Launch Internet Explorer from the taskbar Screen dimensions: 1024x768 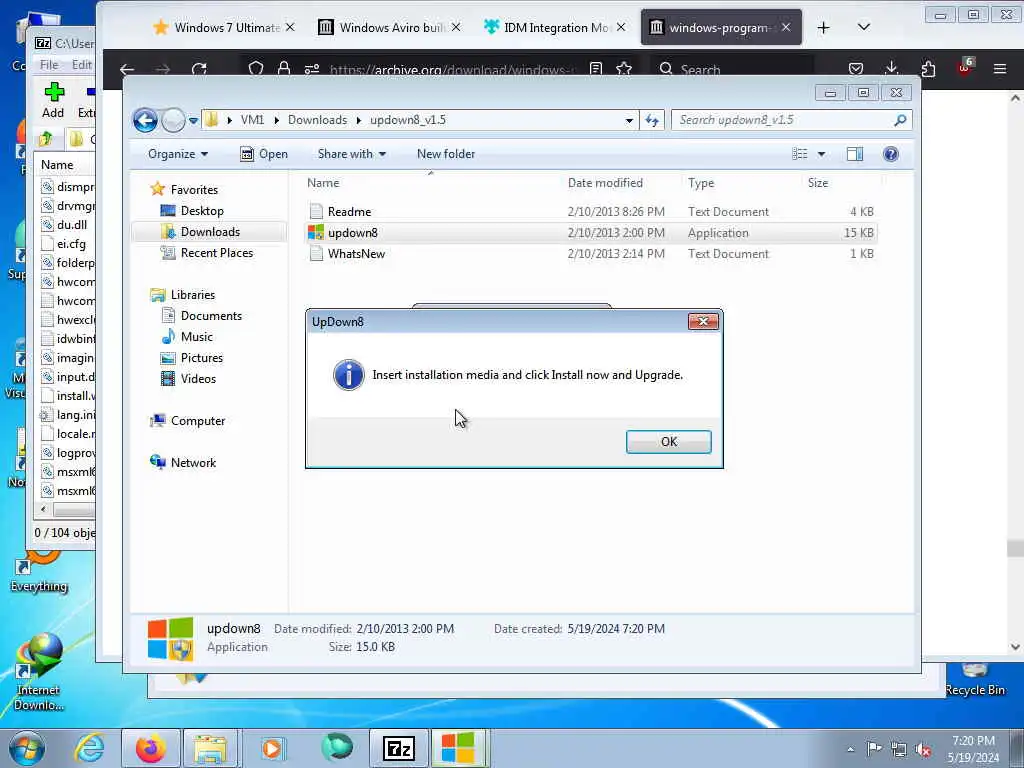pyautogui.click(x=89, y=748)
